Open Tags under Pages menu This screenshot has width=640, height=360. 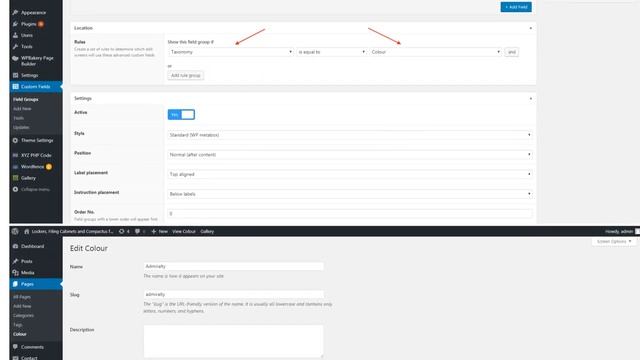click(x=18, y=325)
